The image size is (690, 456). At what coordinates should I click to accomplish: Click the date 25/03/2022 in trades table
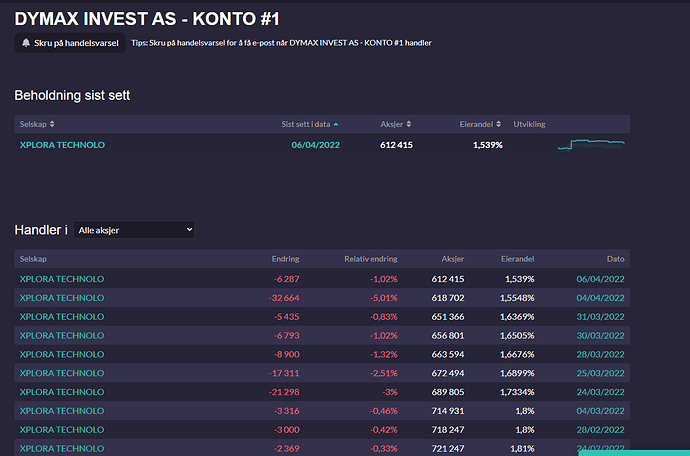click(600, 373)
